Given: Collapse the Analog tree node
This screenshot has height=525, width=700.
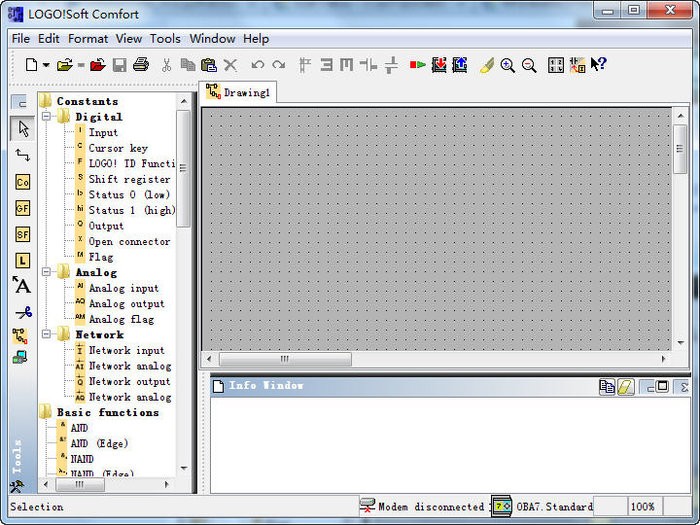Looking at the screenshot, I should 46,272.
